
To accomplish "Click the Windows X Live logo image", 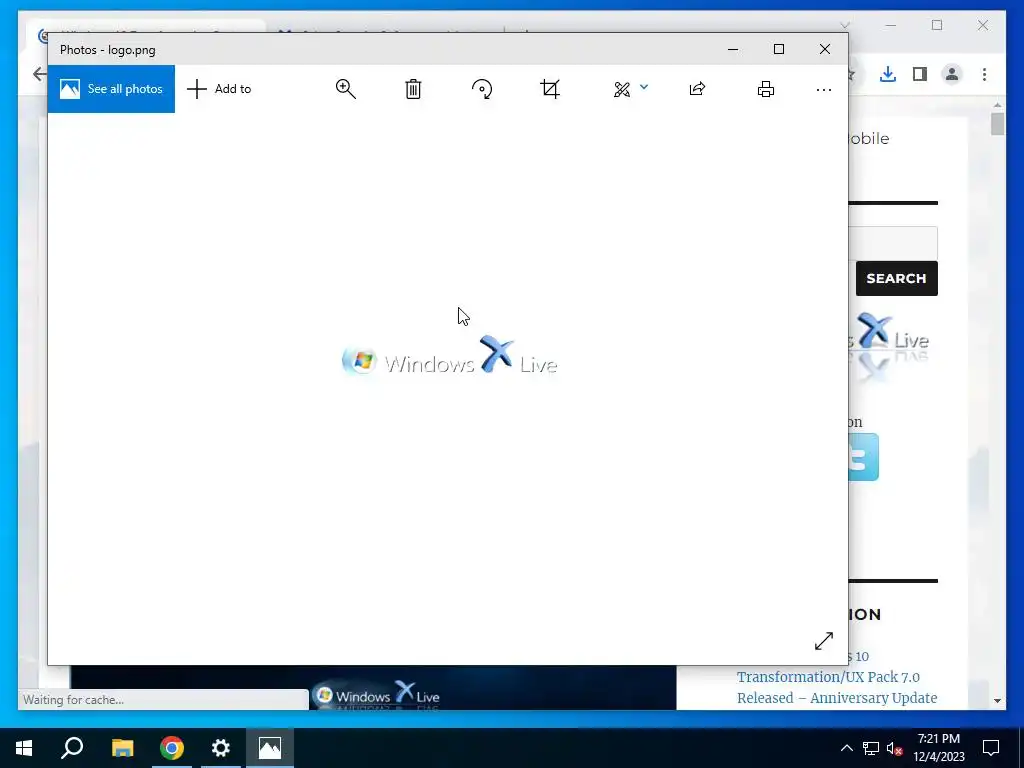I will (450, 355).
